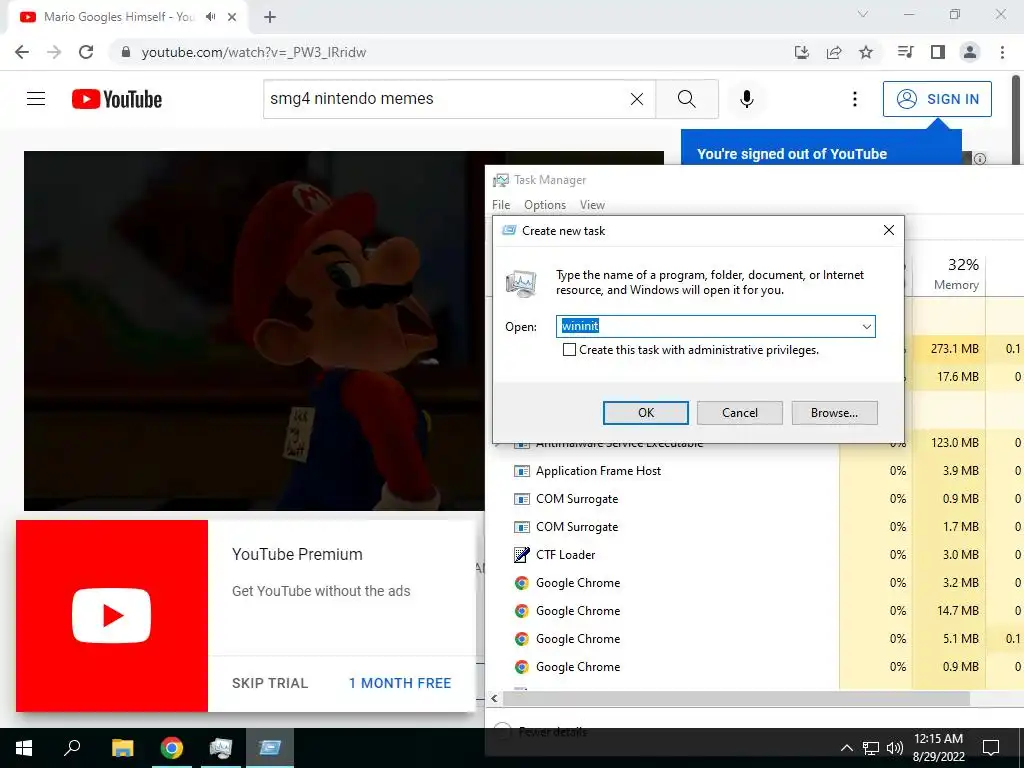Open the taskbar clock and date
This screenshot has width=1024, height=768.
point(938,748)
